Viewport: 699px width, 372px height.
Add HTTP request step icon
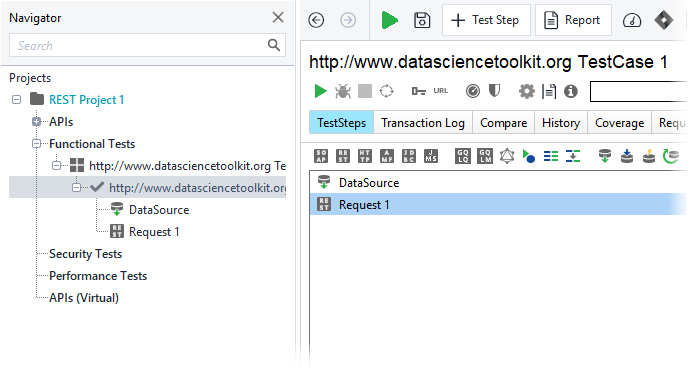365,156
